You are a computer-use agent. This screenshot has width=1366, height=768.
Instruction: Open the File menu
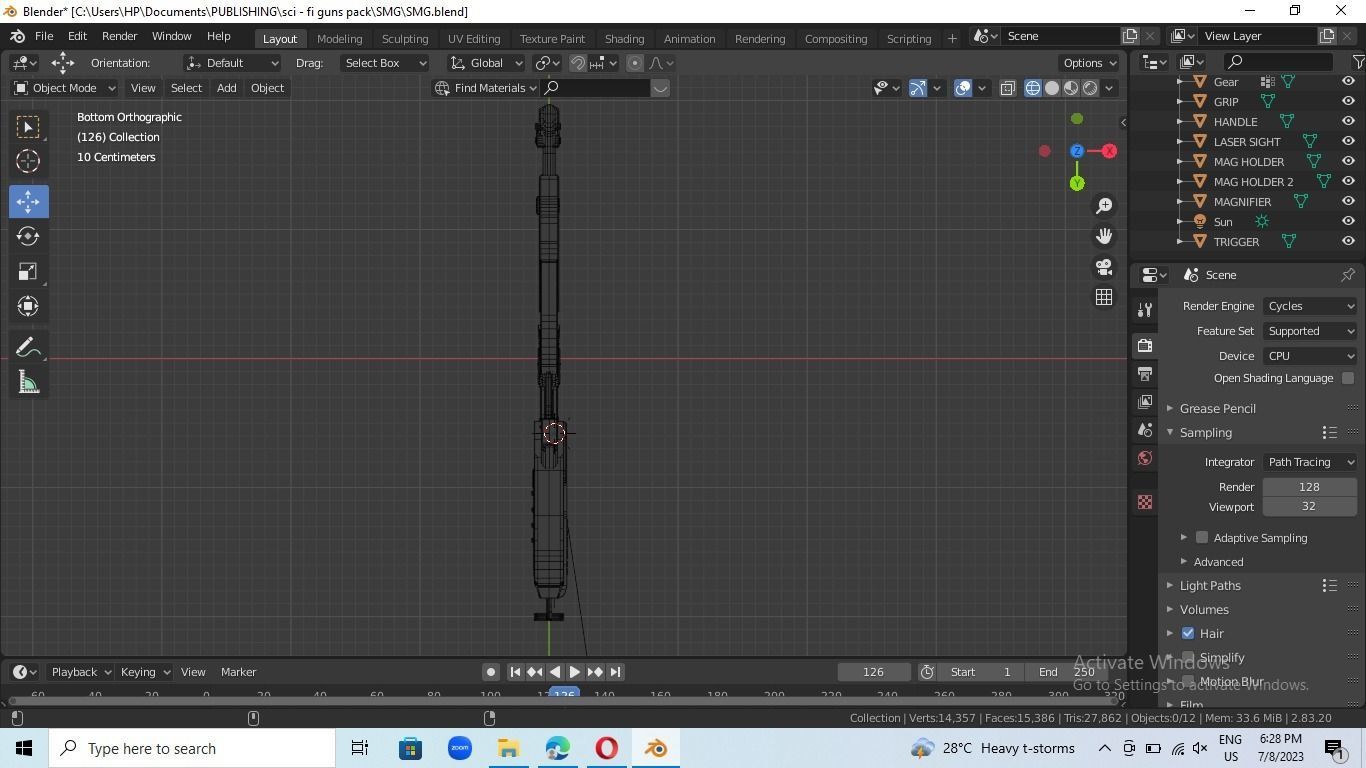click(x=44, y=36)
